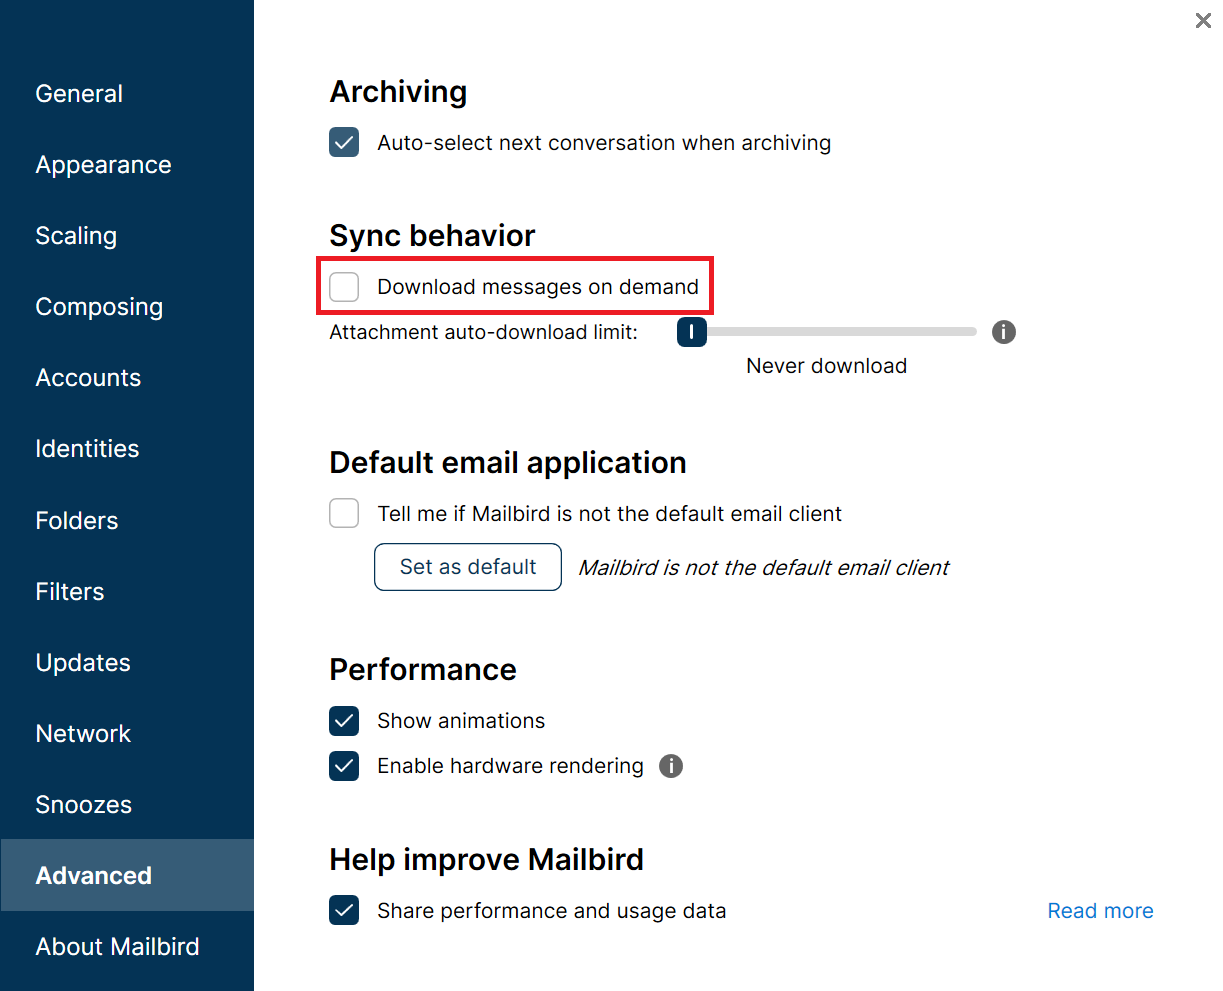
Task: Click the Set as default button
Action: [468, 567]
